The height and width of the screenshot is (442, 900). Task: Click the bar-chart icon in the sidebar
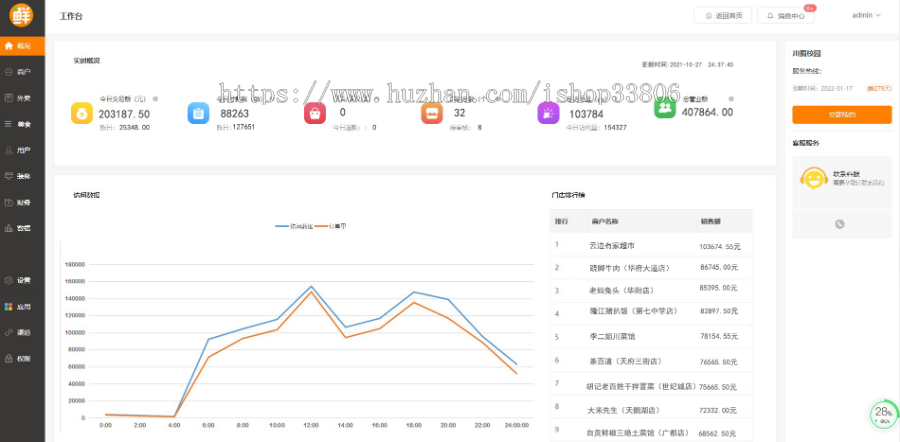[9, 228]
